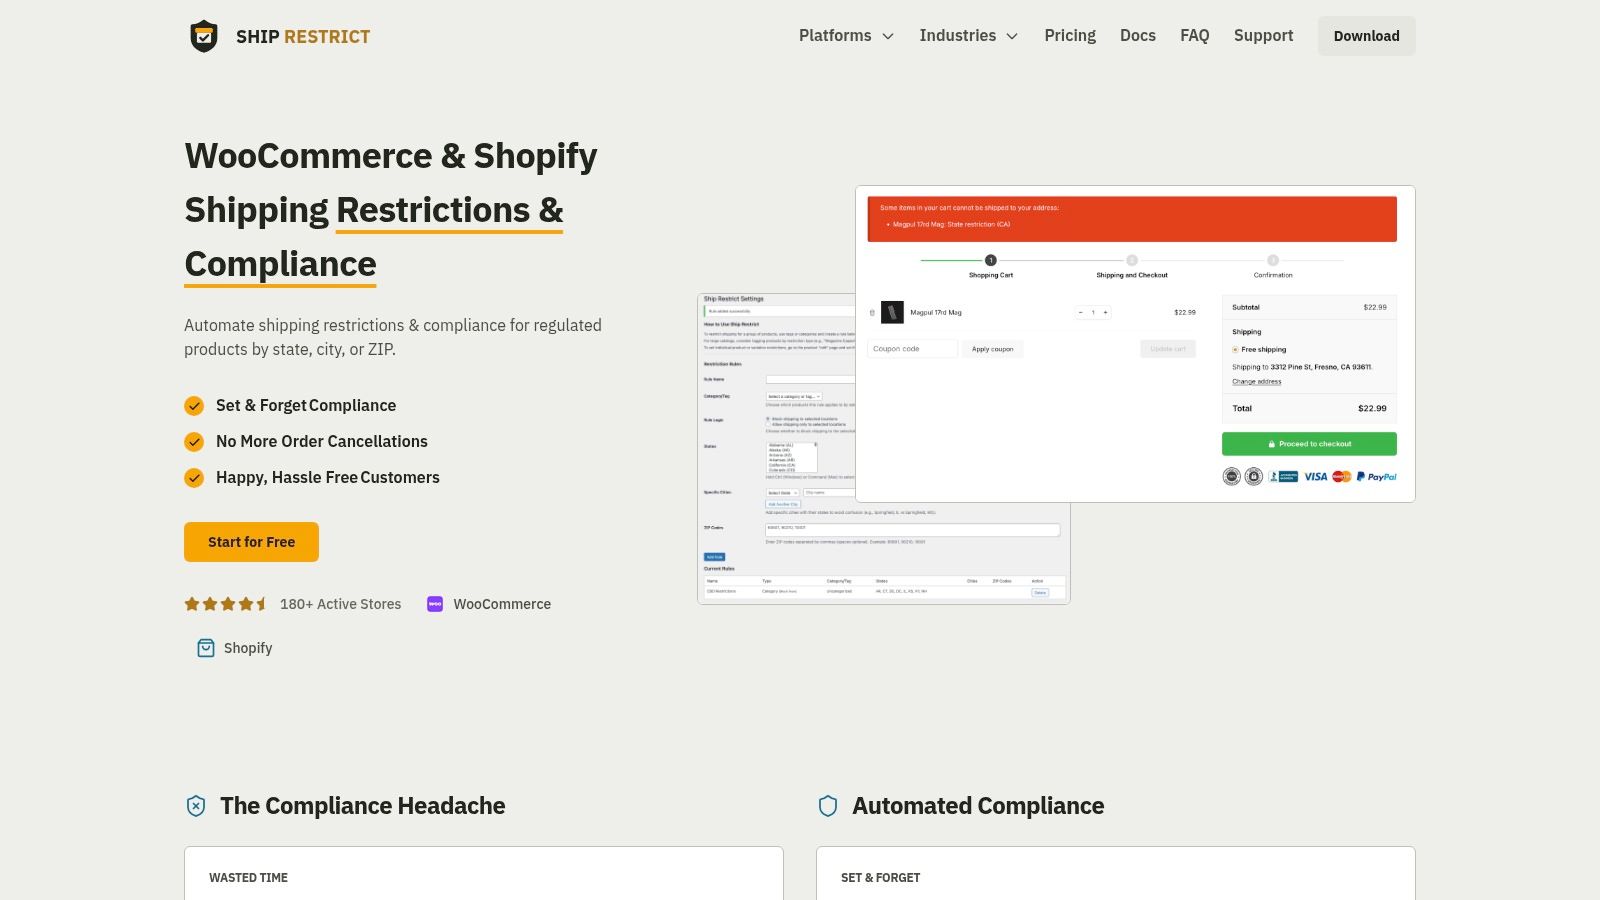
Task: Click the minus quantity button for Magpul 17rd Mag
Action: click(1080, 313)
